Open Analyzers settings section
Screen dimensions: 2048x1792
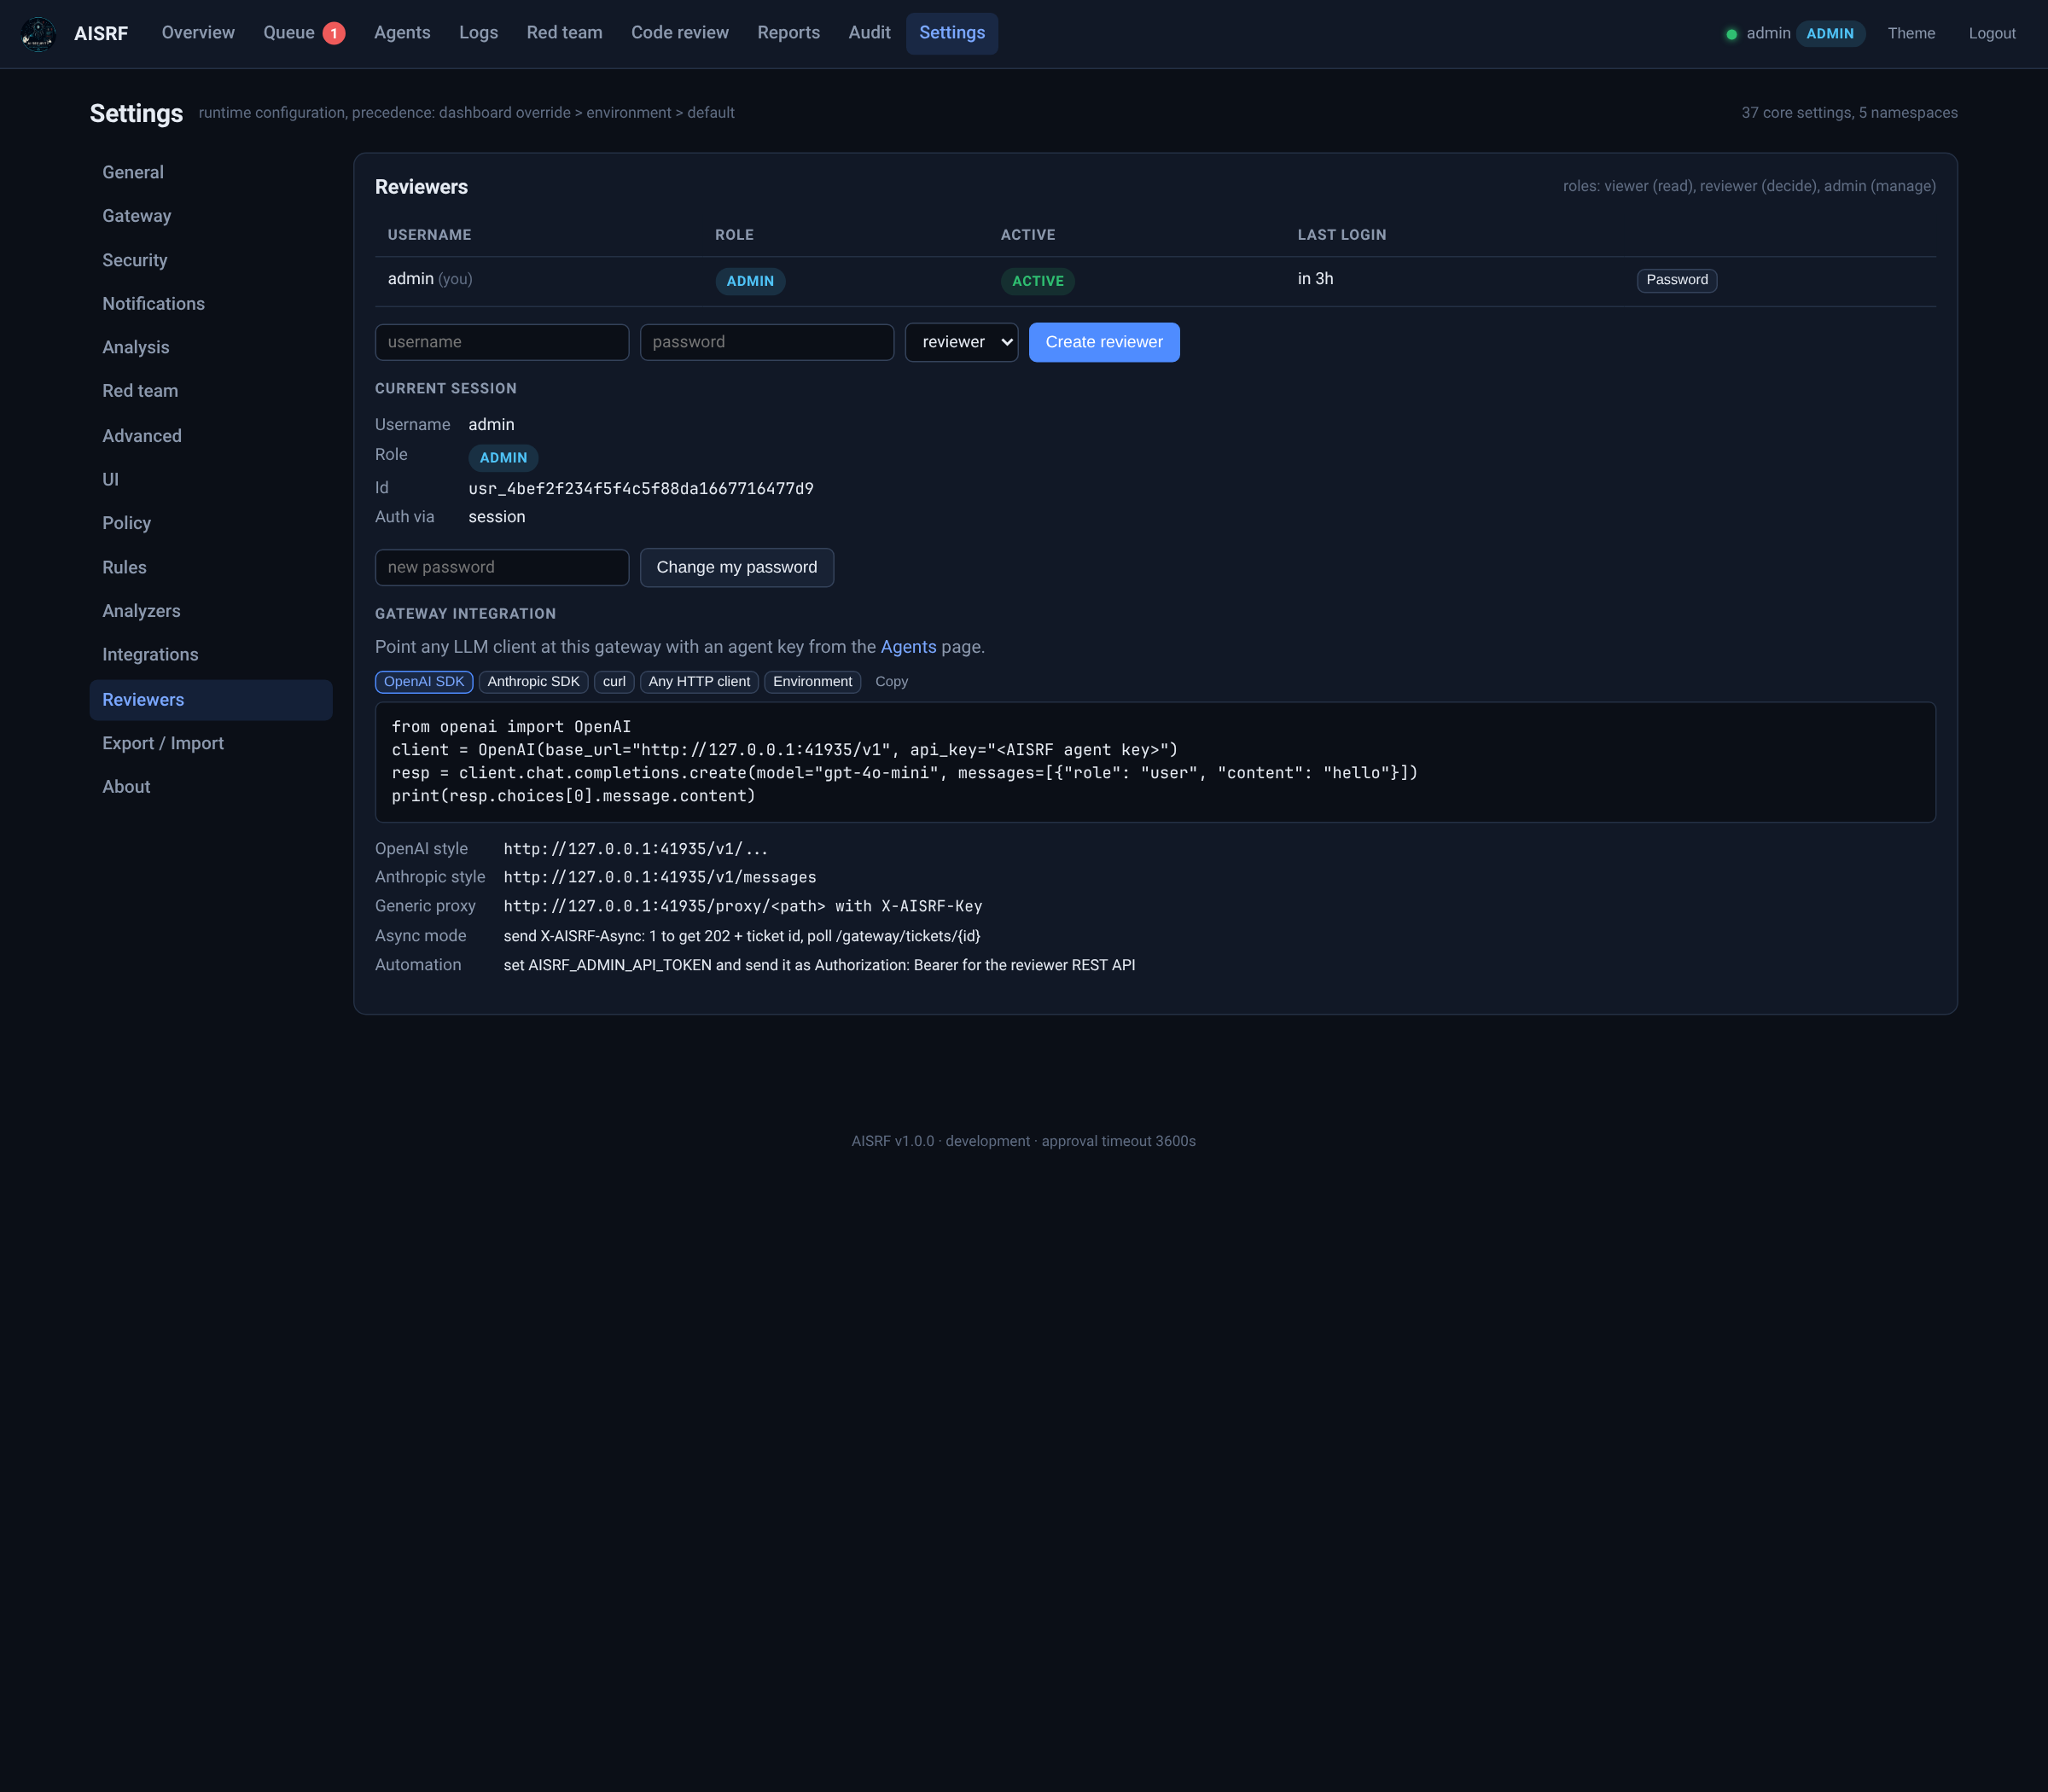tap(210, 611)
